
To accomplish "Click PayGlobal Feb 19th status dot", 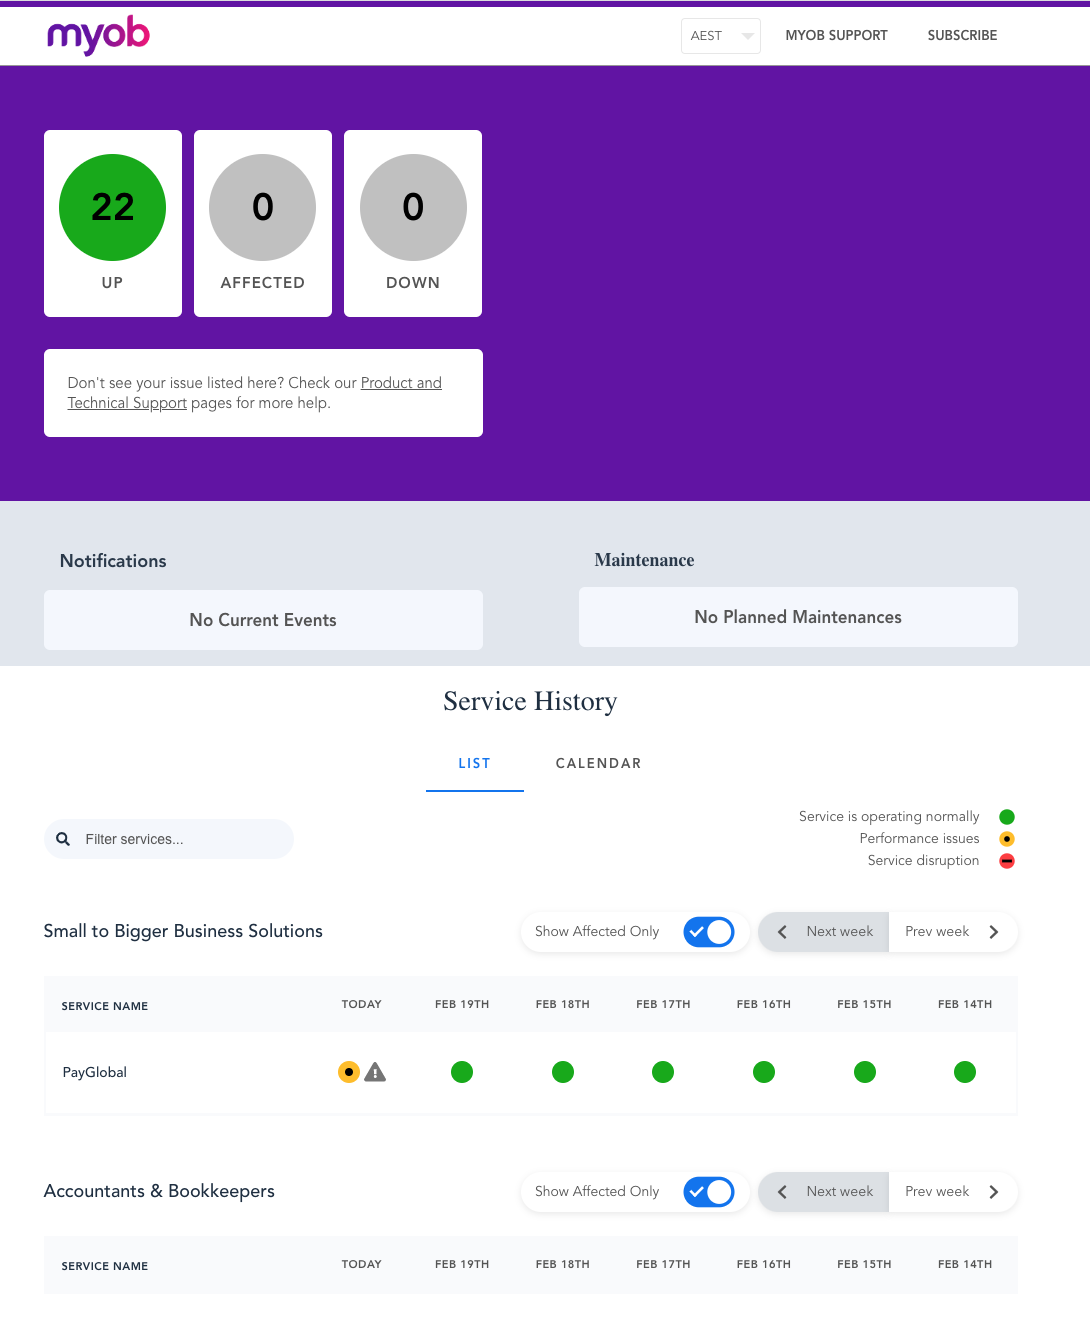I will click(462, 1072).
